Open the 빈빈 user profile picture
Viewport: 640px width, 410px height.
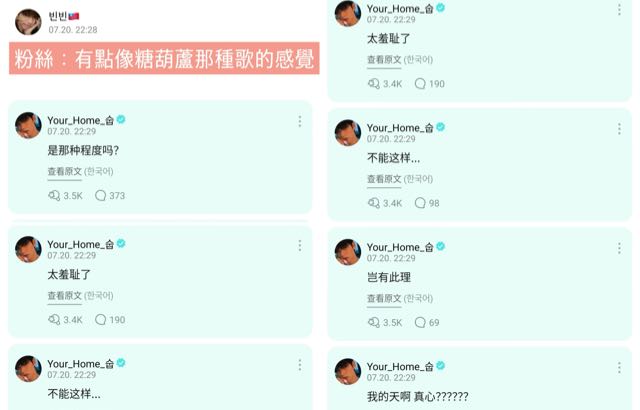tap(28, 22)
